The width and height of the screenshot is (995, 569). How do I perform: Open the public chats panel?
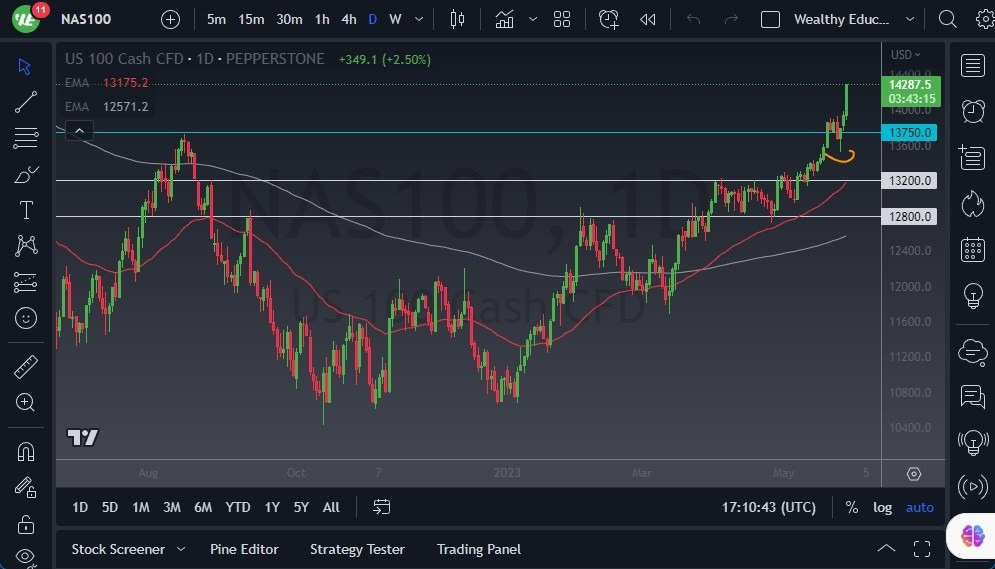(x=972, y=396)
